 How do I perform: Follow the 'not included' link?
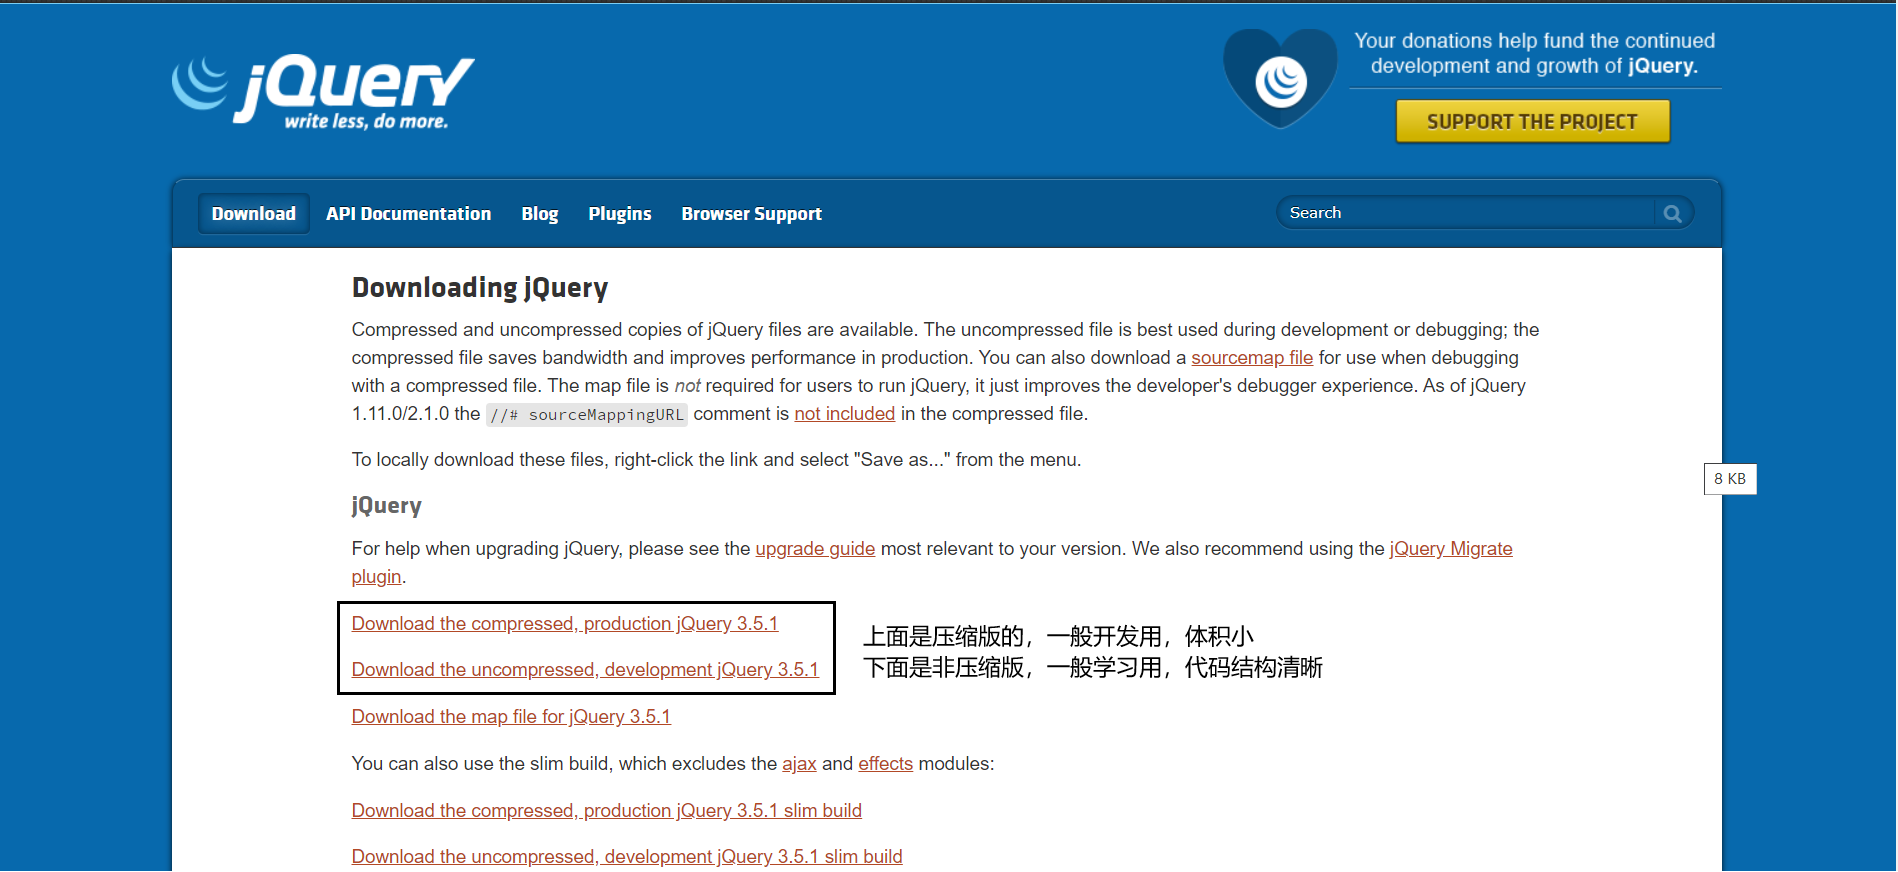[x=845, y=414]
